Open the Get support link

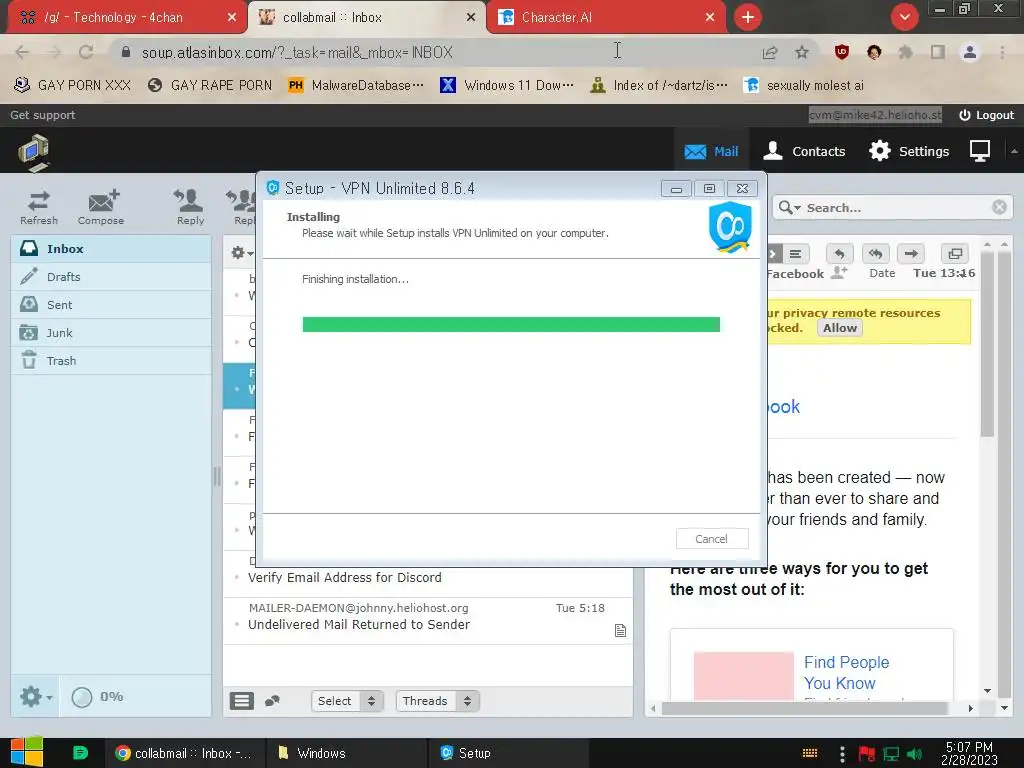tap(42, 115)
